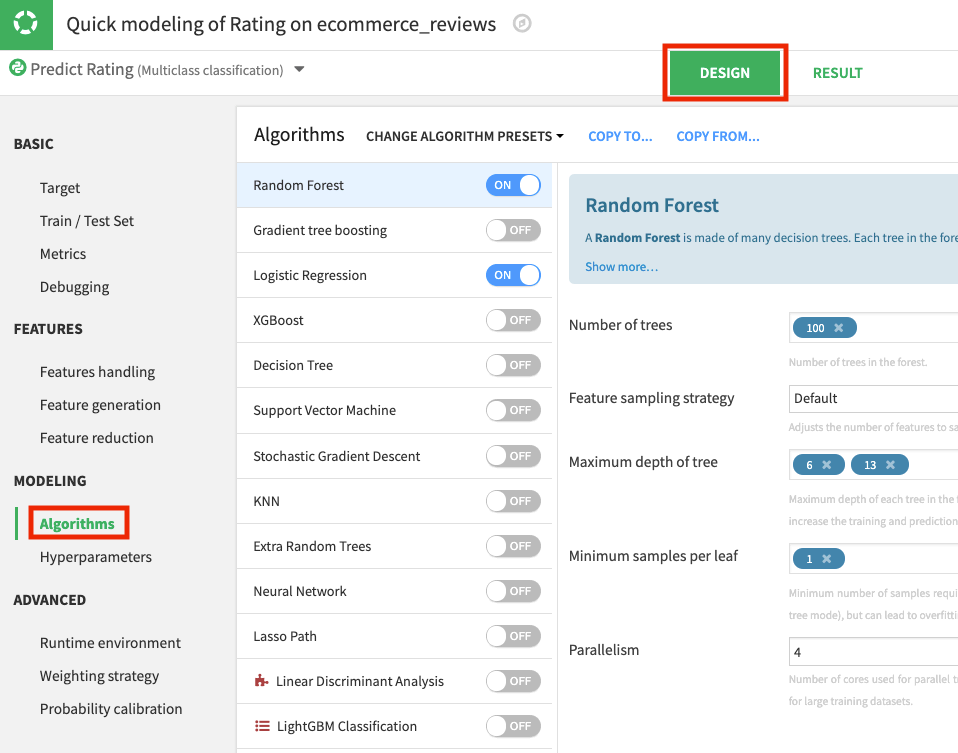Disable Logistic Regression toggle

513,275
